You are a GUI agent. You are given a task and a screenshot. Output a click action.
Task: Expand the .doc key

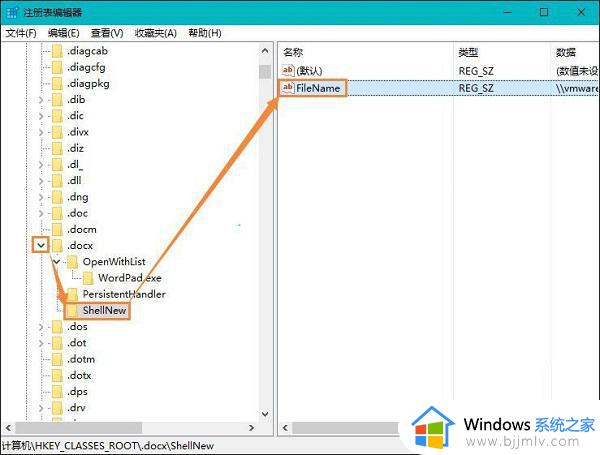41,213
